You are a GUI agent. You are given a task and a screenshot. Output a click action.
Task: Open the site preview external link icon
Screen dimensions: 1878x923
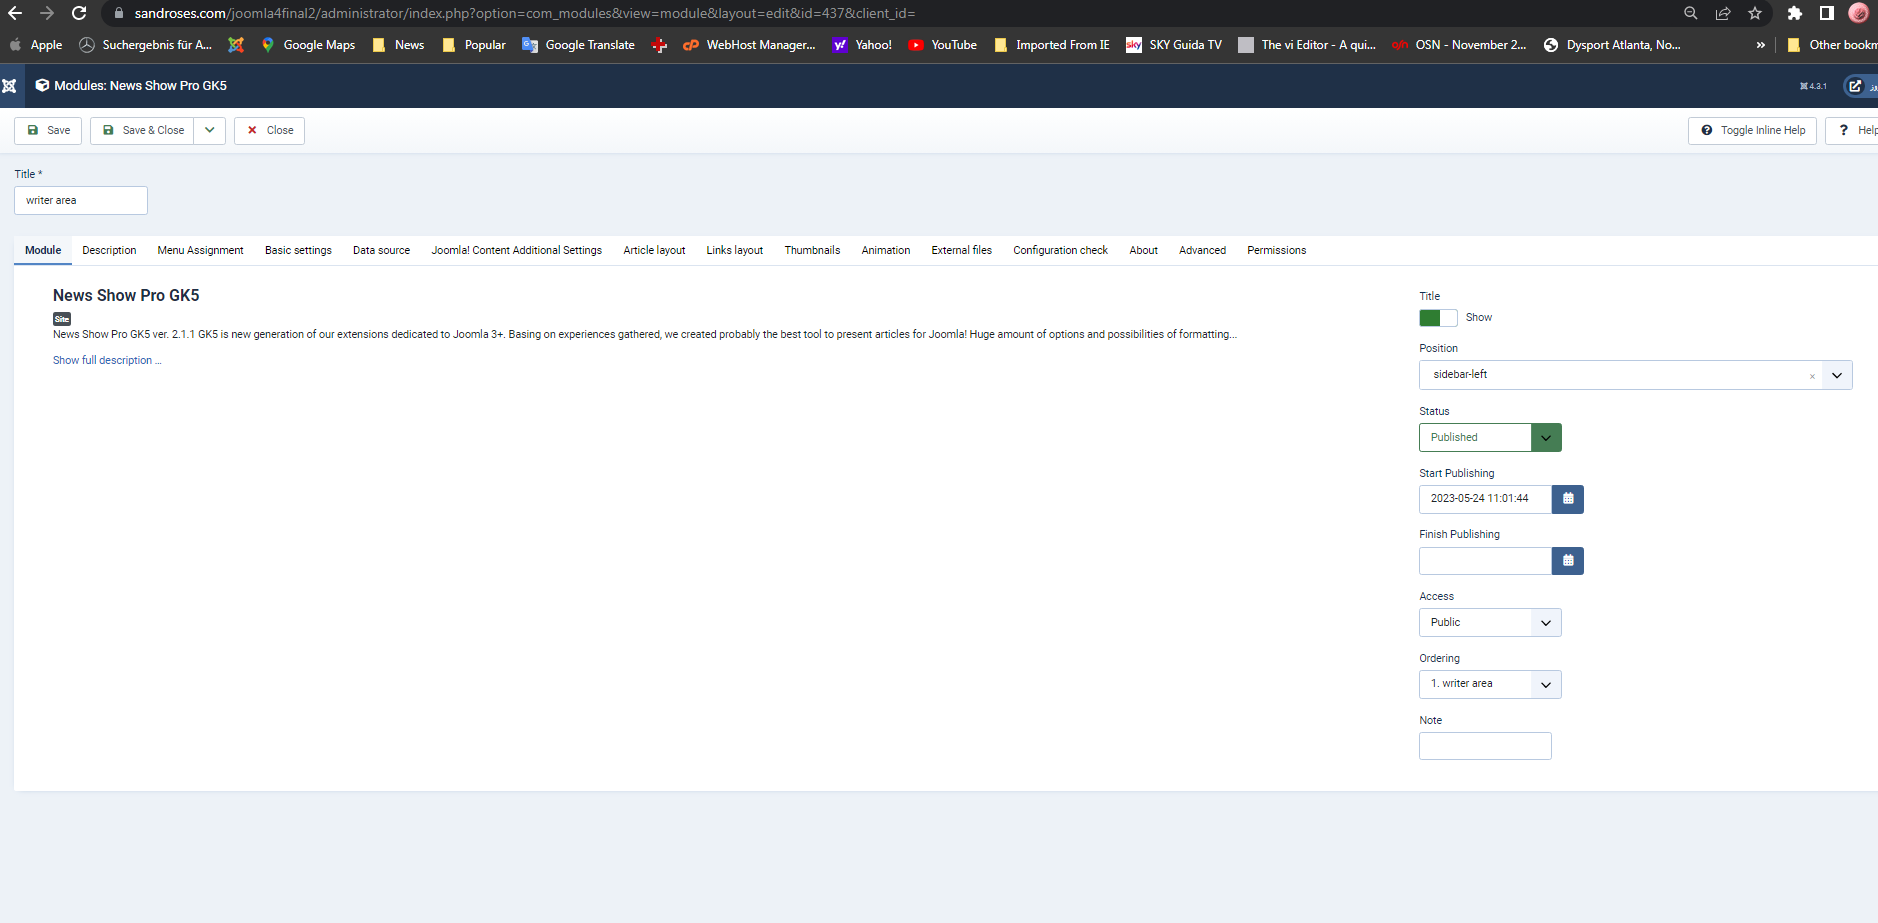(1855, 86)
